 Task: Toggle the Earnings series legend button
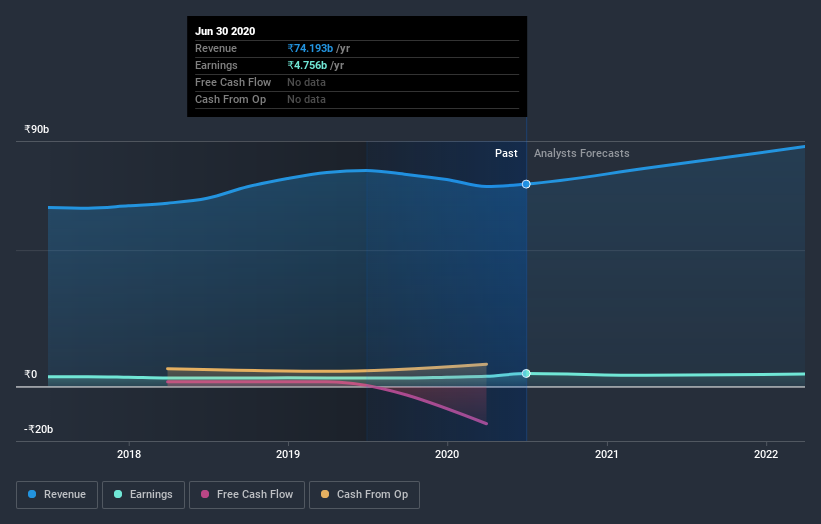click(x=143, y=495)
